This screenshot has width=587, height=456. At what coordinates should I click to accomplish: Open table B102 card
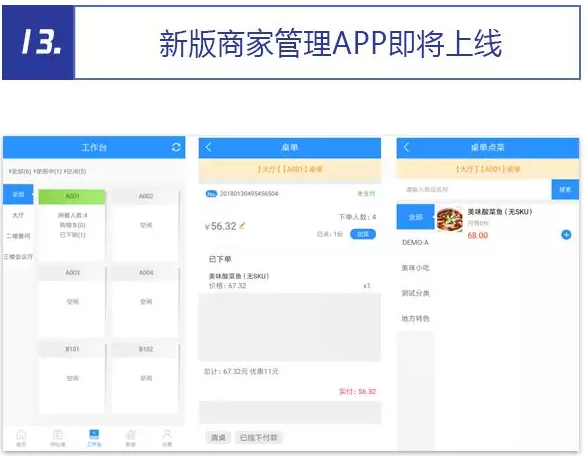pyautogui.click(x=146, y=378)
